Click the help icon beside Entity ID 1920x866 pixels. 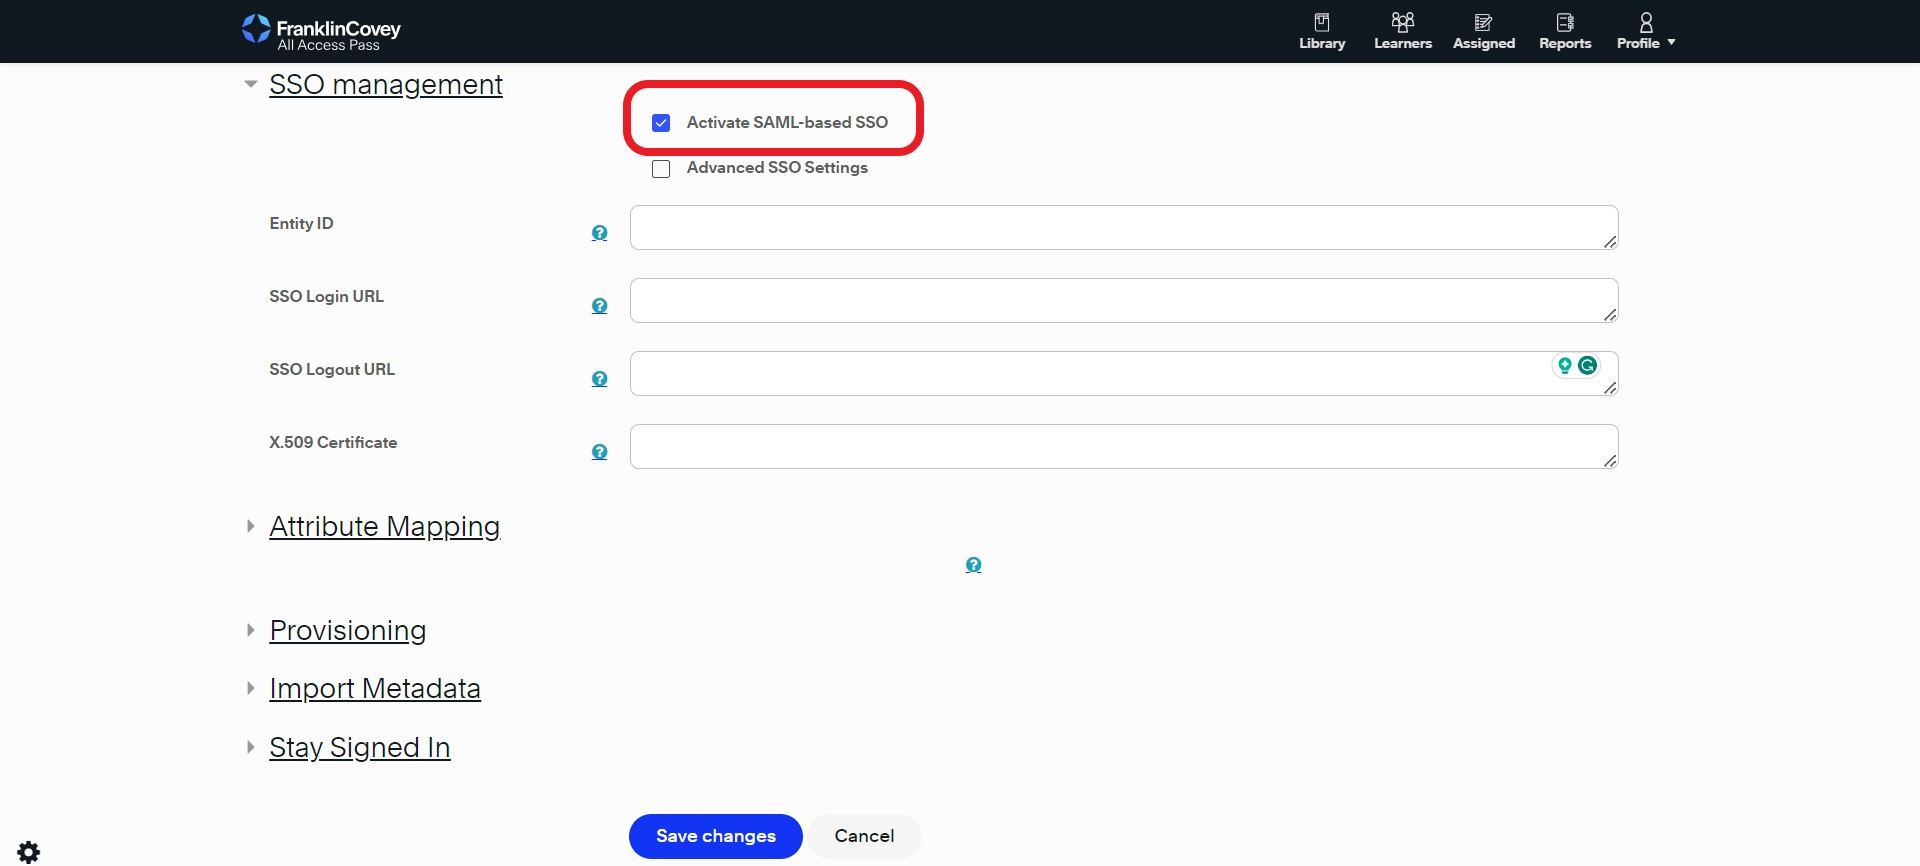(599, 233)
